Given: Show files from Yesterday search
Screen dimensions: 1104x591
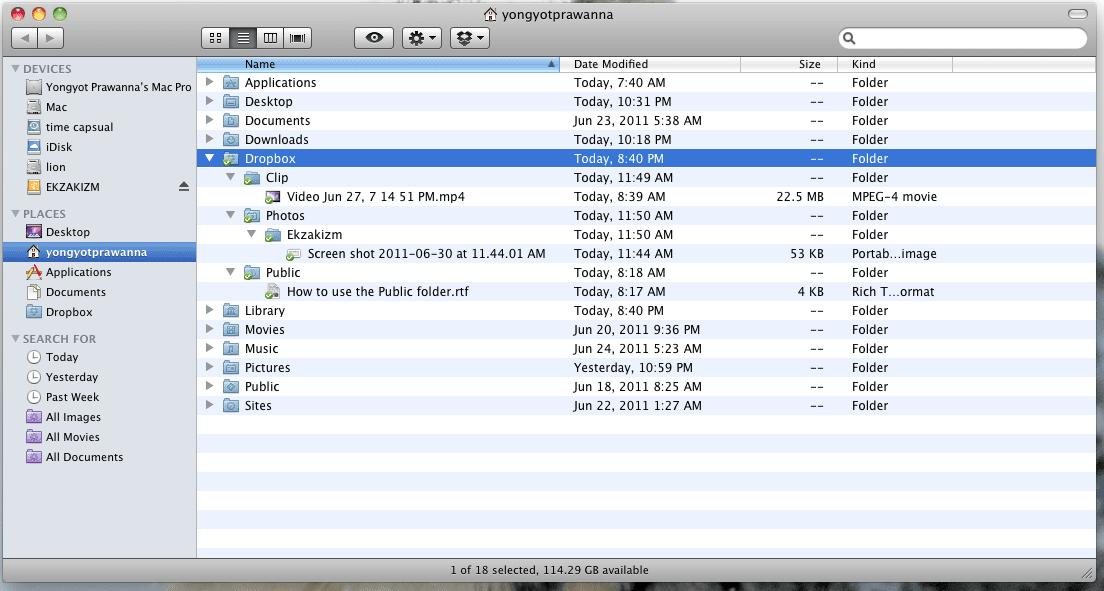Looking at the screenshot, I should [62, 377].
